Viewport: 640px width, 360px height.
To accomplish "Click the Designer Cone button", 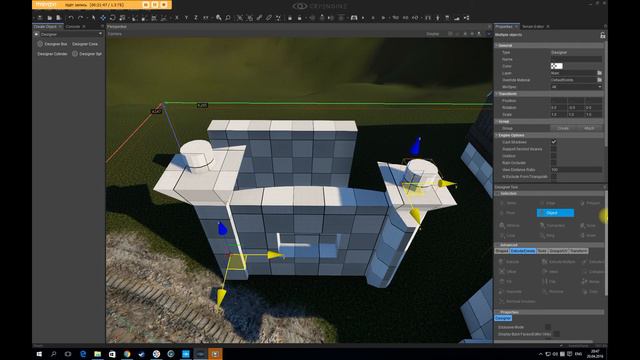I will tap(85, 44).
